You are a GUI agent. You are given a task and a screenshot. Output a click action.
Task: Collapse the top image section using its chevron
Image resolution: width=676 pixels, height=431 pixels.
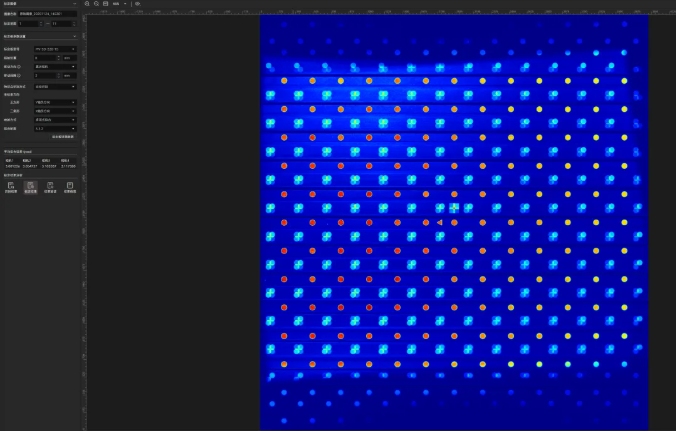(75, 4)
